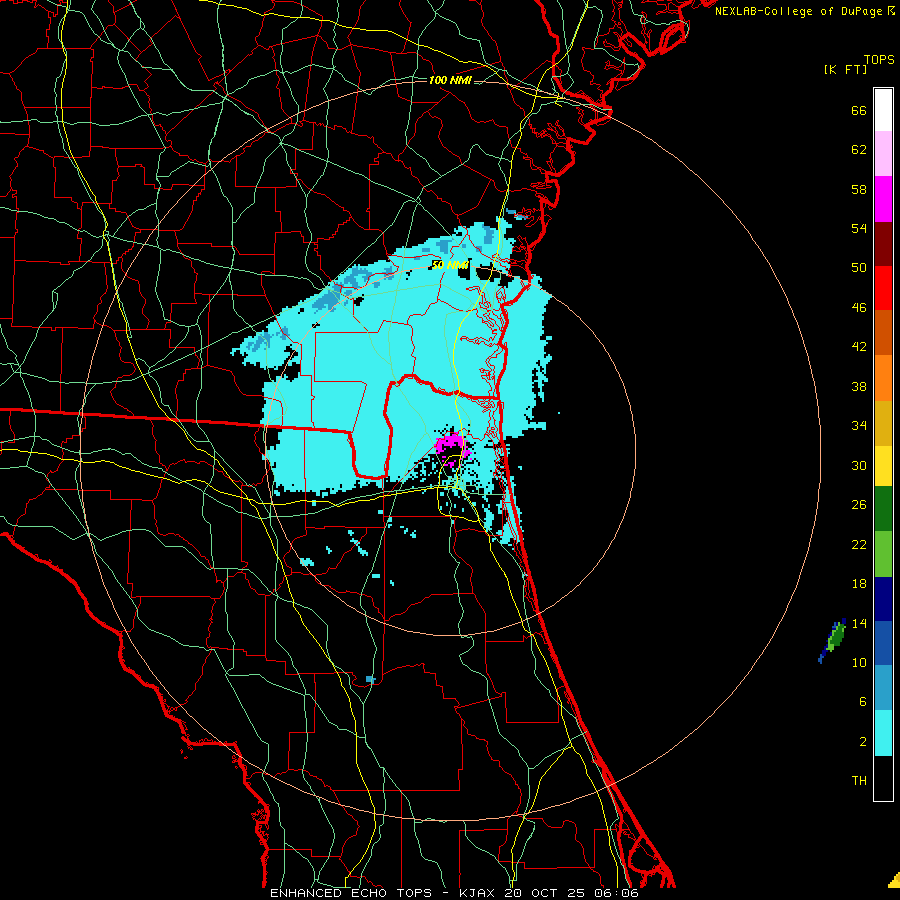The image size is (900, 900).
Task: Click the ENHANCED ECHO TOPS caption text
Action: point(351,893)
